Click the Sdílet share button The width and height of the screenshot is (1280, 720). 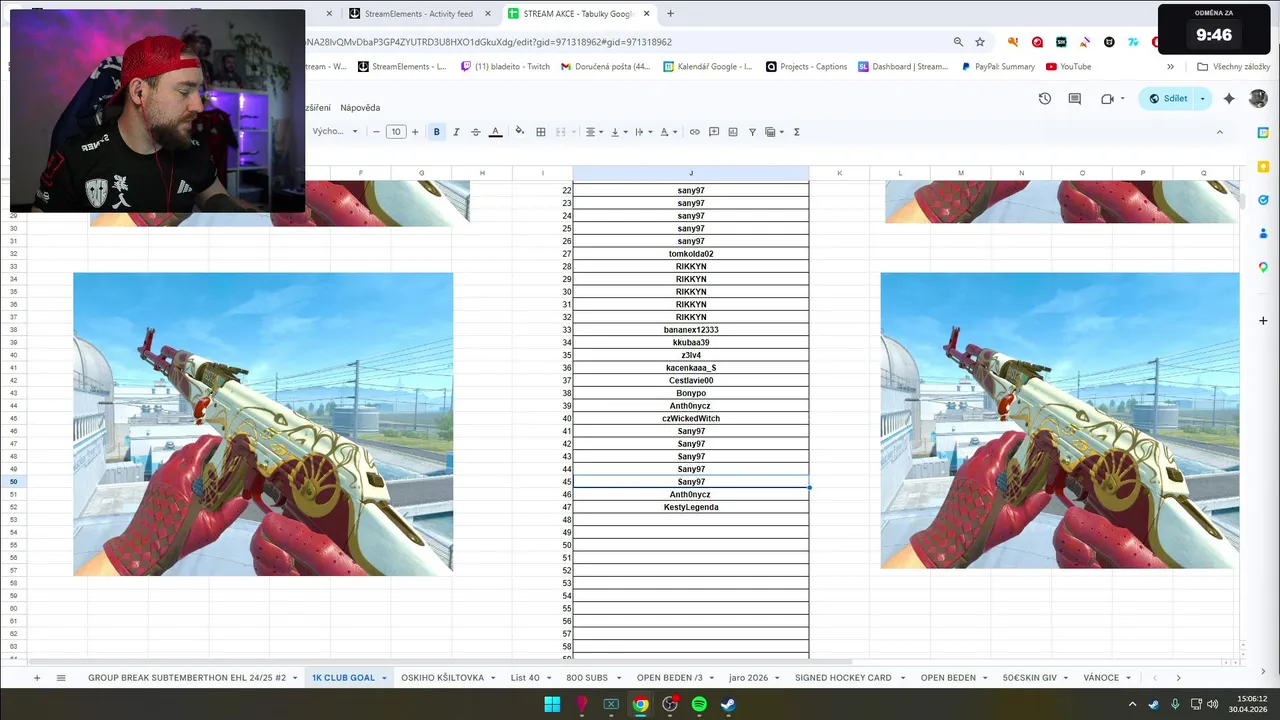(1168, 99)
